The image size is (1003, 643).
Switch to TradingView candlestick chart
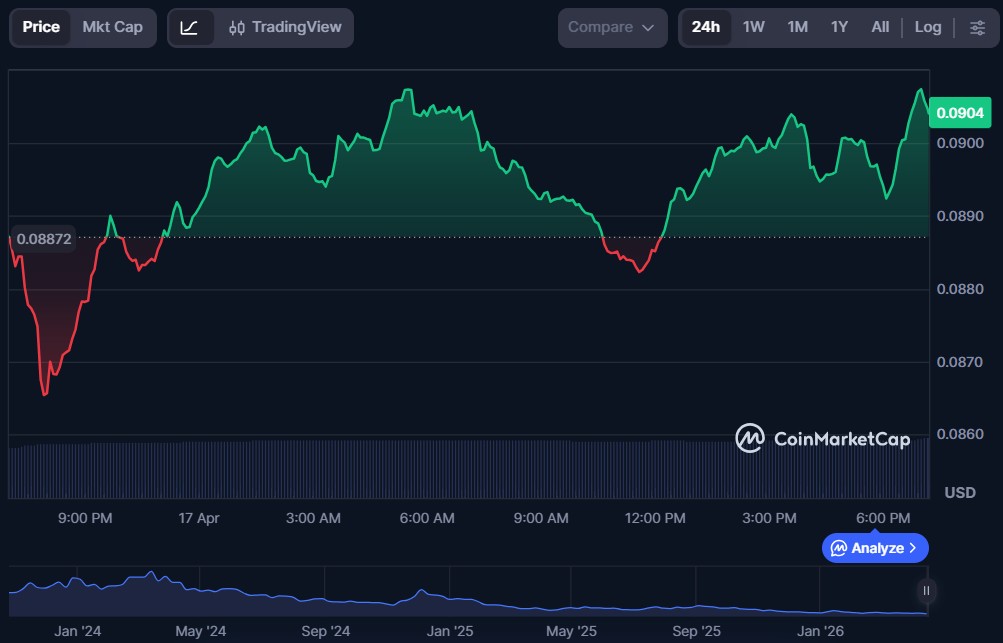(x=285, y=28)
